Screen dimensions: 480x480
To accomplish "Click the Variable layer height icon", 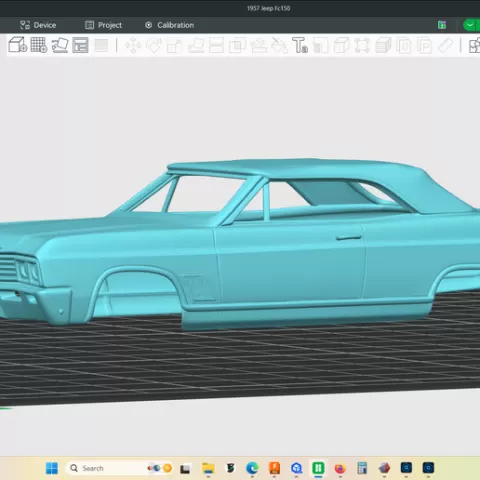I will (x=101, y=45).
